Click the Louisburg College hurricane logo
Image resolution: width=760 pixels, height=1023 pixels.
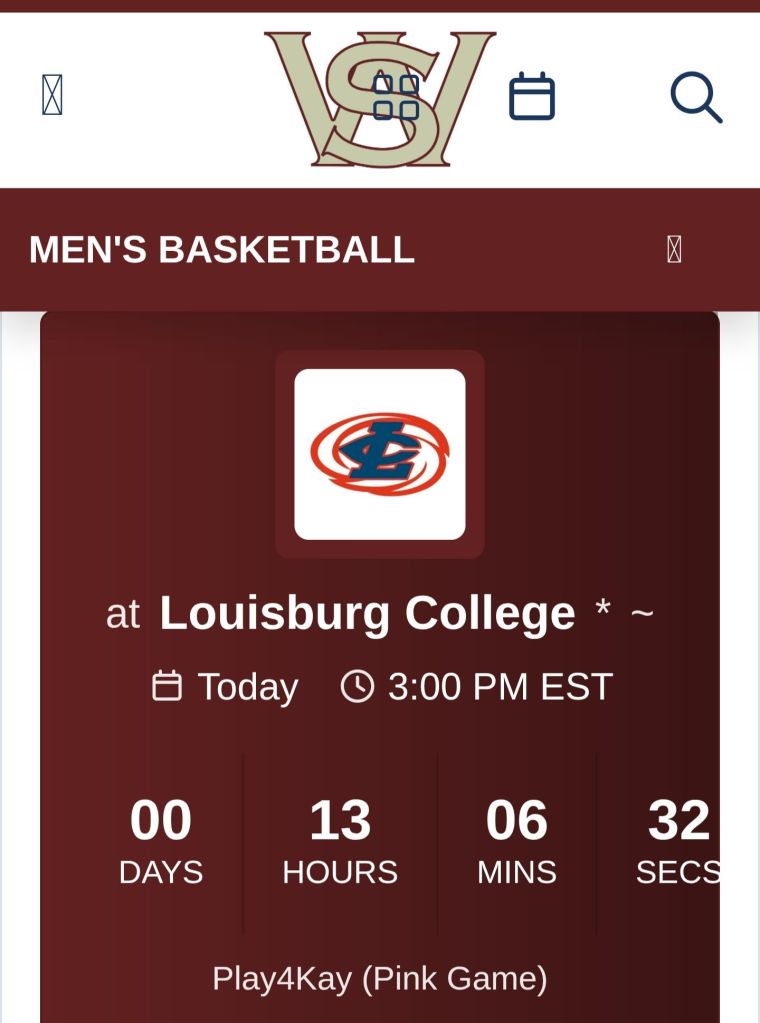pyautogui.click(x=380, y=454)
